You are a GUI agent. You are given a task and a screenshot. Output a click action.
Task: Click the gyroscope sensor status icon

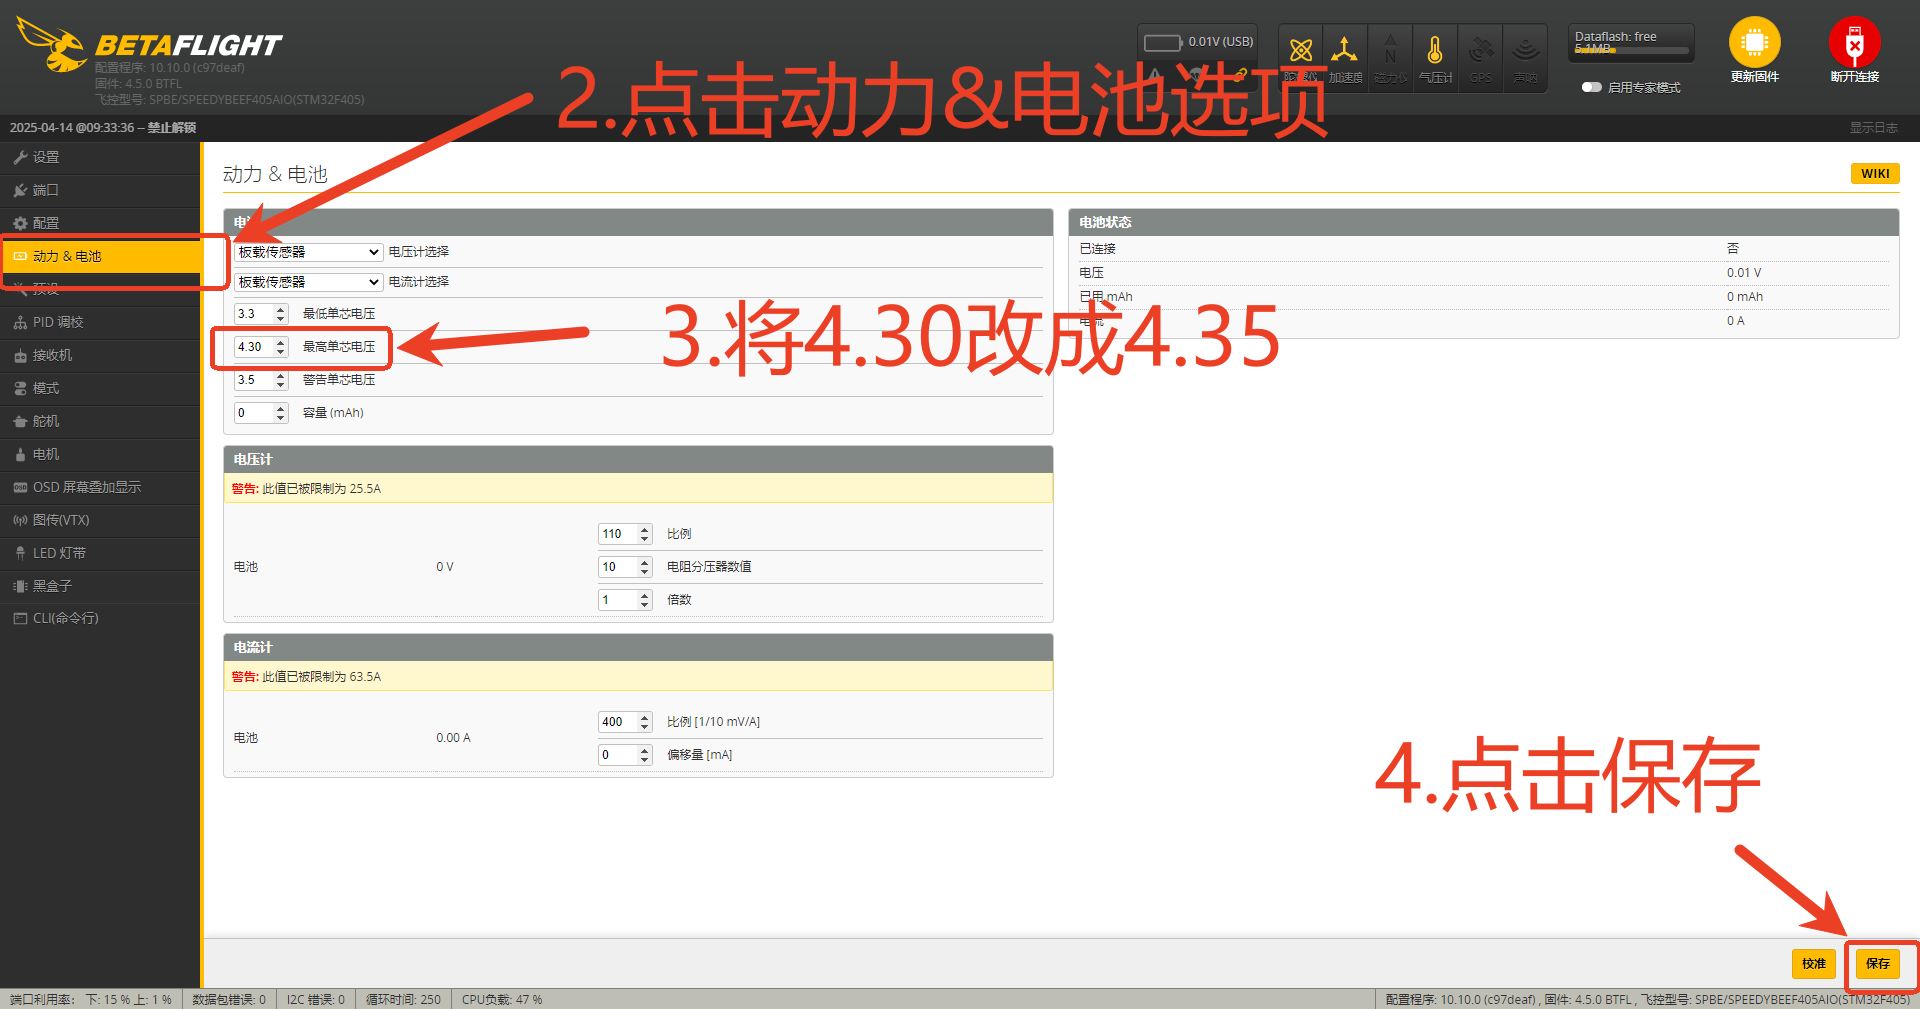click(x=1300, y=52)
